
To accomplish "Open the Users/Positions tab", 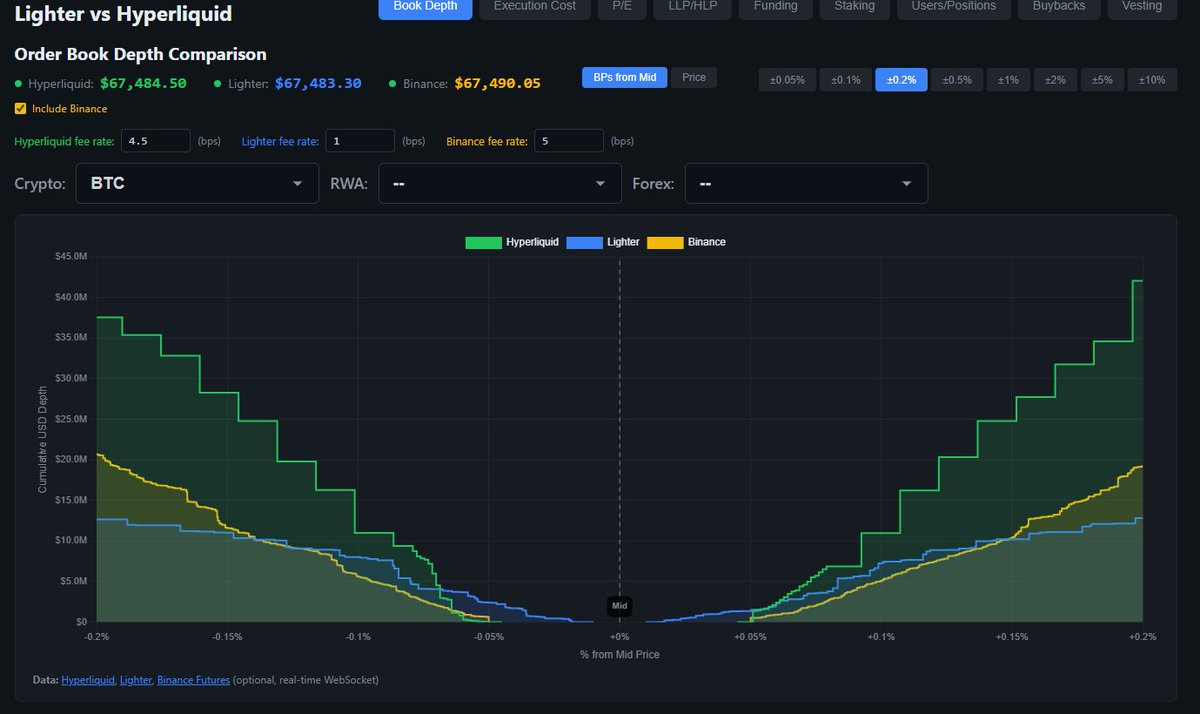I will tap(954, 7).
